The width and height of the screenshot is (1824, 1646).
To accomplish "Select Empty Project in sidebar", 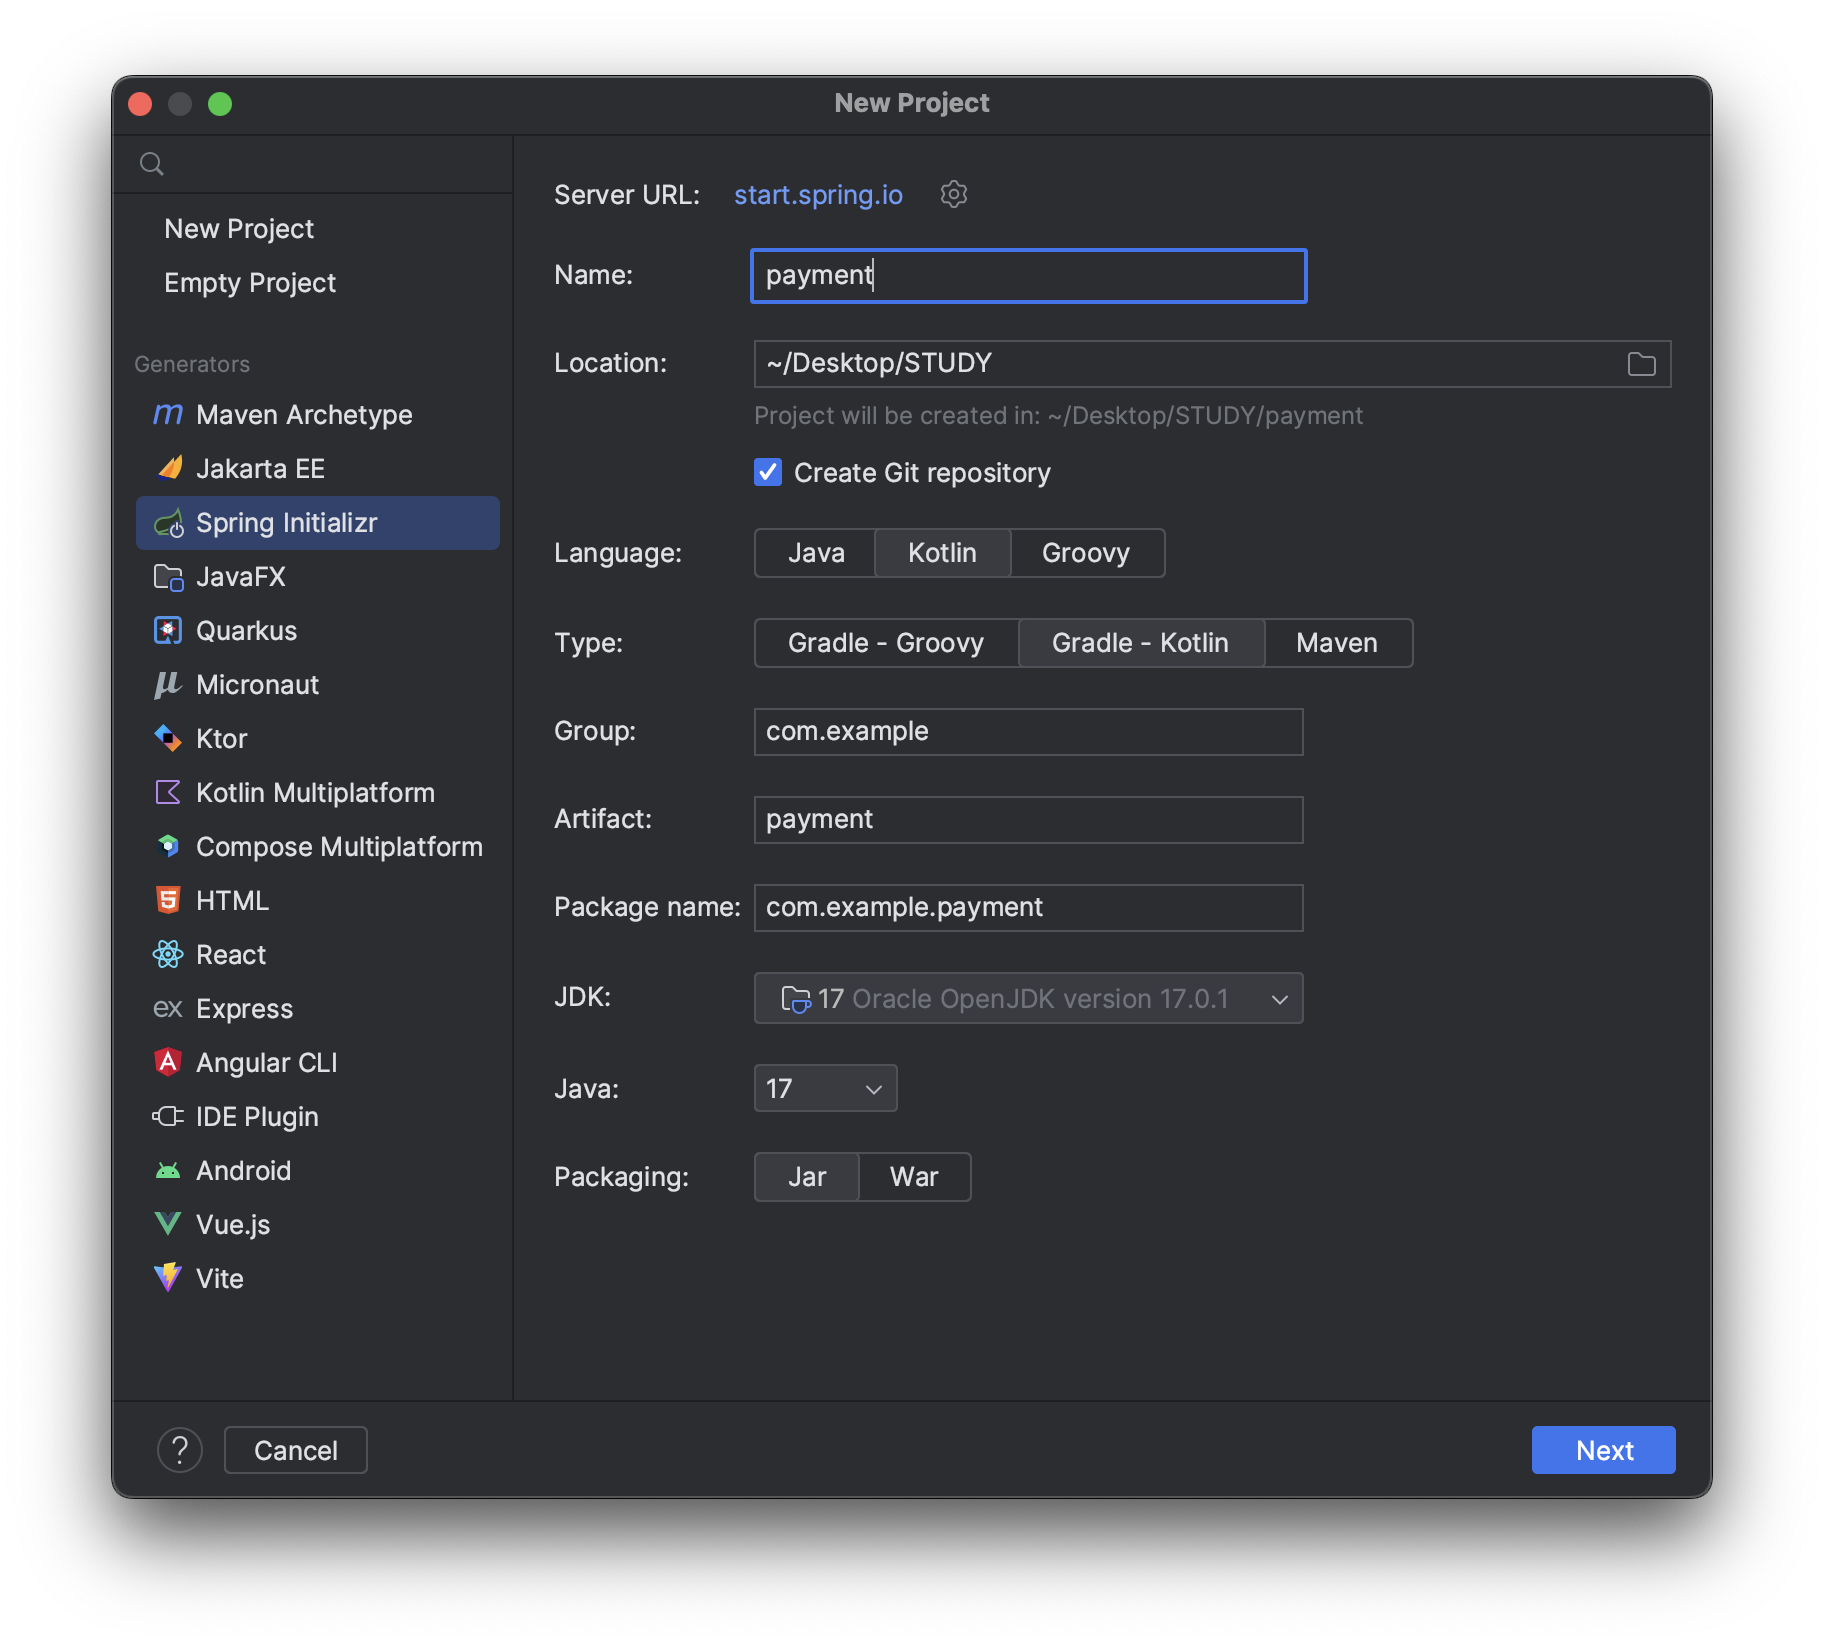I will coord(250,283).
